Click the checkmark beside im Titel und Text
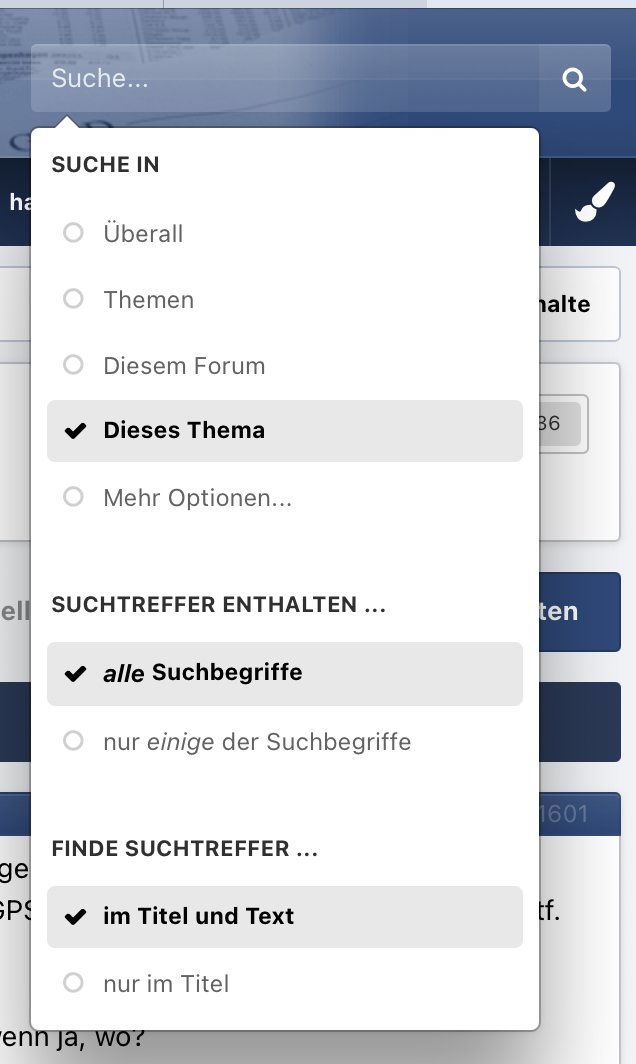This screenshot has height=1064, width=636. 74,917
